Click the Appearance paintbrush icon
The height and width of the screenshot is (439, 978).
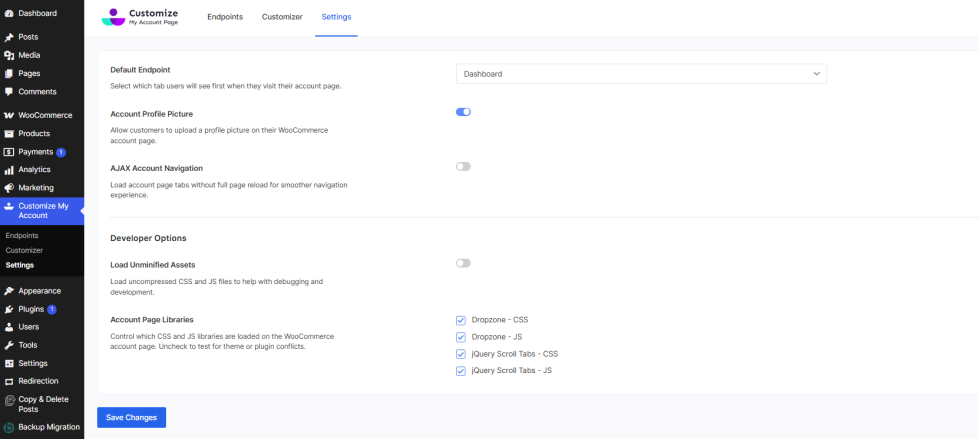[9, 291]
